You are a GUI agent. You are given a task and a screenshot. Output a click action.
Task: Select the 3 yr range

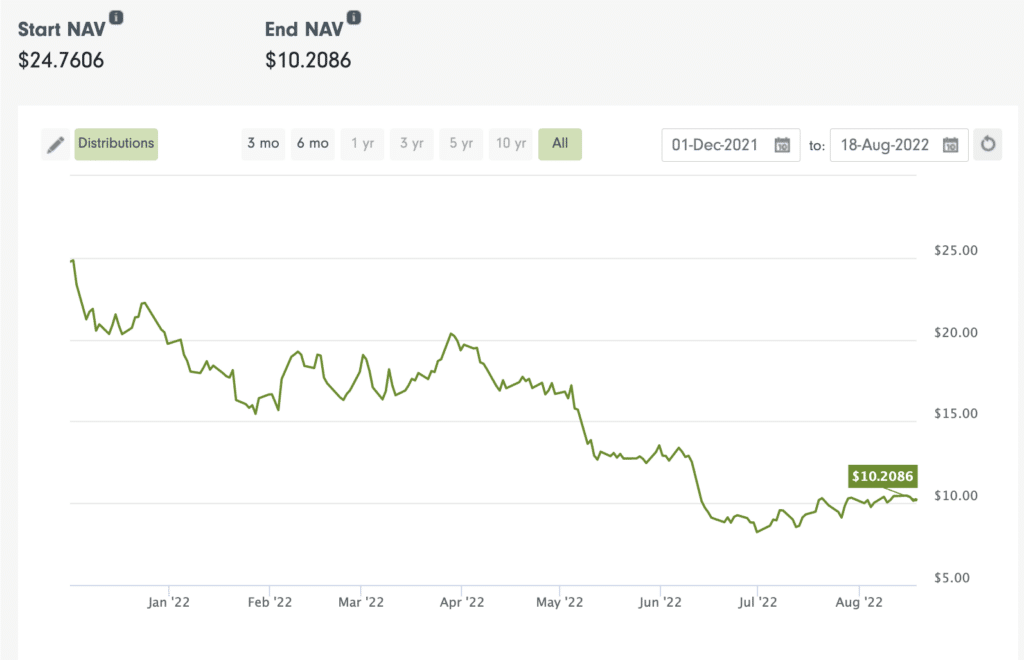[411, 144]
